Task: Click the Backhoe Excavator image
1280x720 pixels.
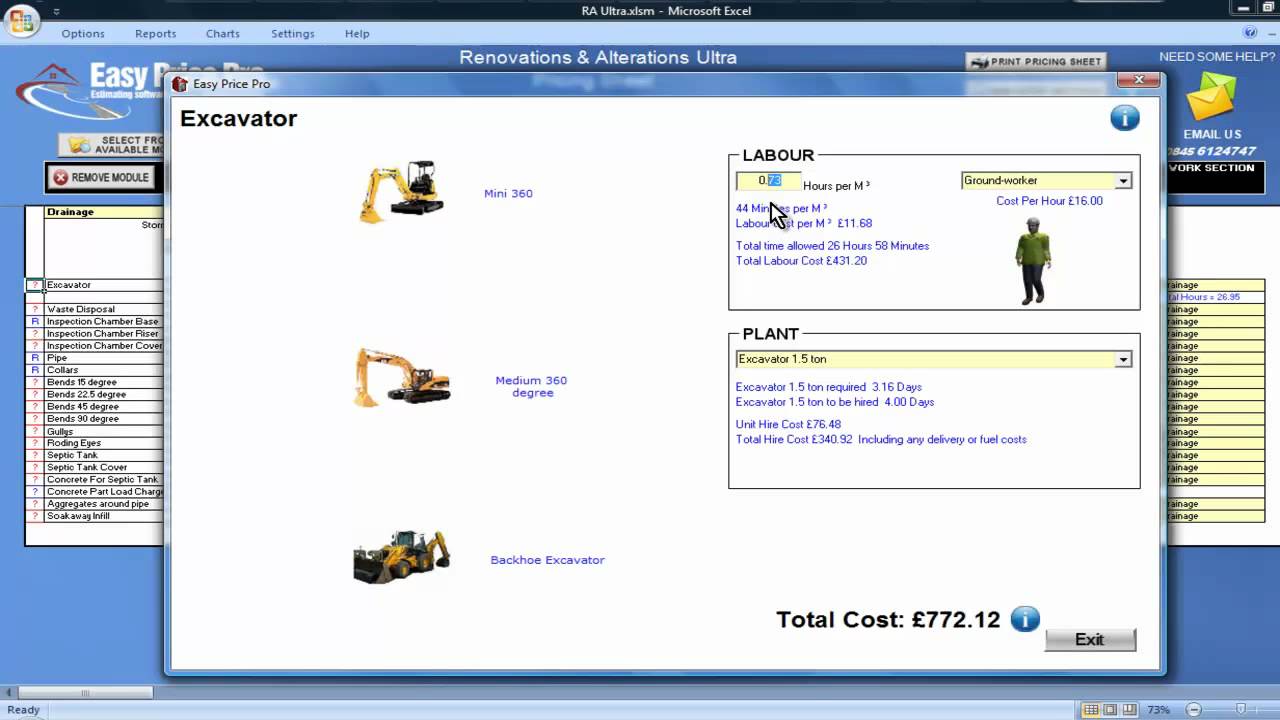Action: pos(402,558)
